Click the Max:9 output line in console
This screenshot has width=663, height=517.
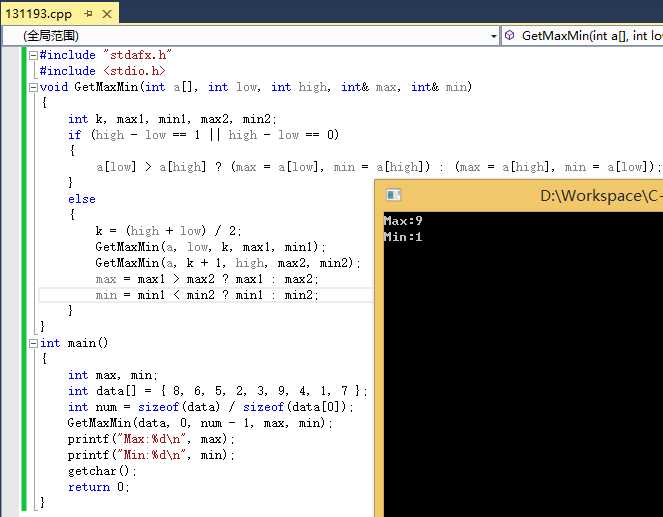pyautogui.click(x=403, y=221)
